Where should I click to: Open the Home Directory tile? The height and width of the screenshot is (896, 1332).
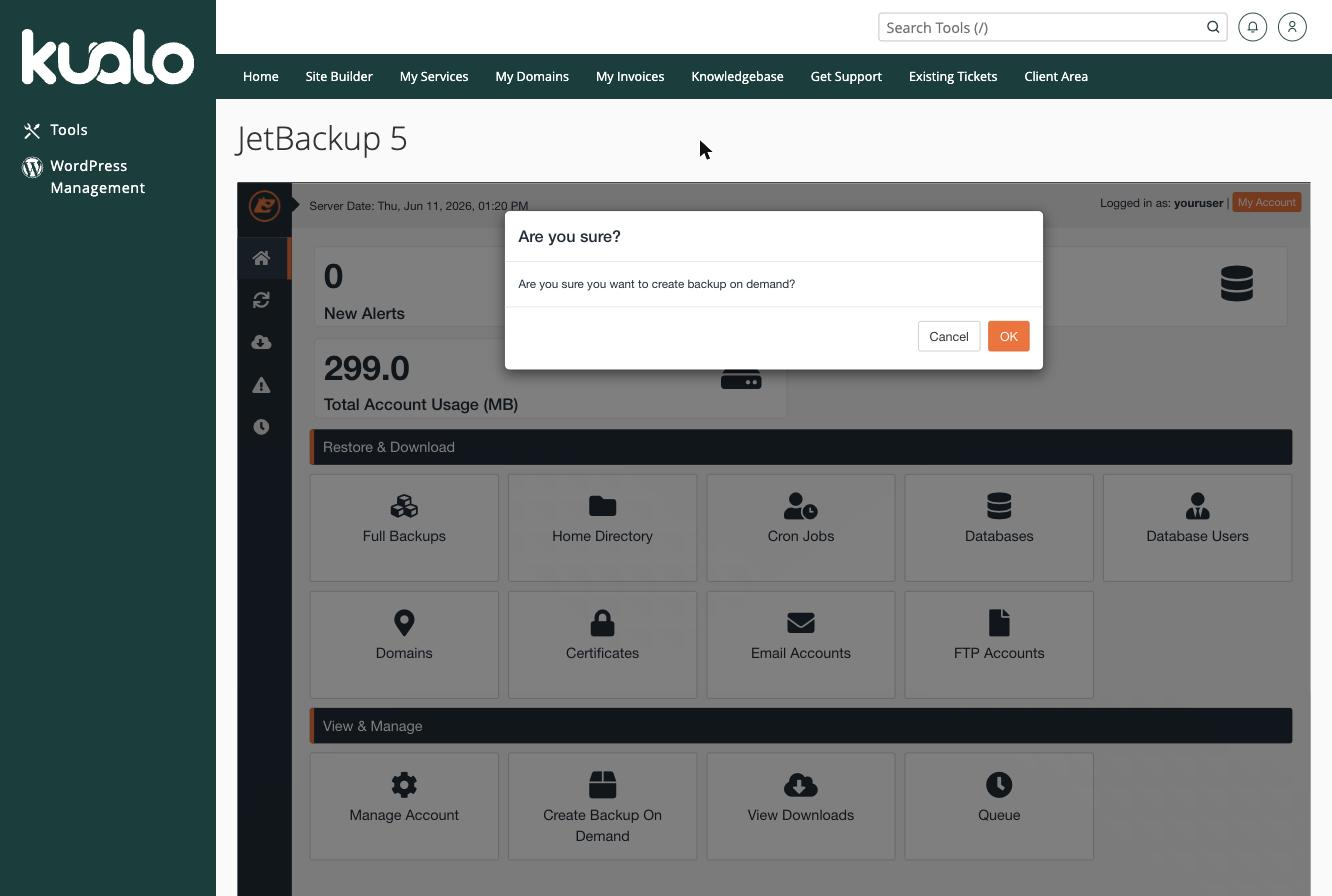[x=602, y=528]
